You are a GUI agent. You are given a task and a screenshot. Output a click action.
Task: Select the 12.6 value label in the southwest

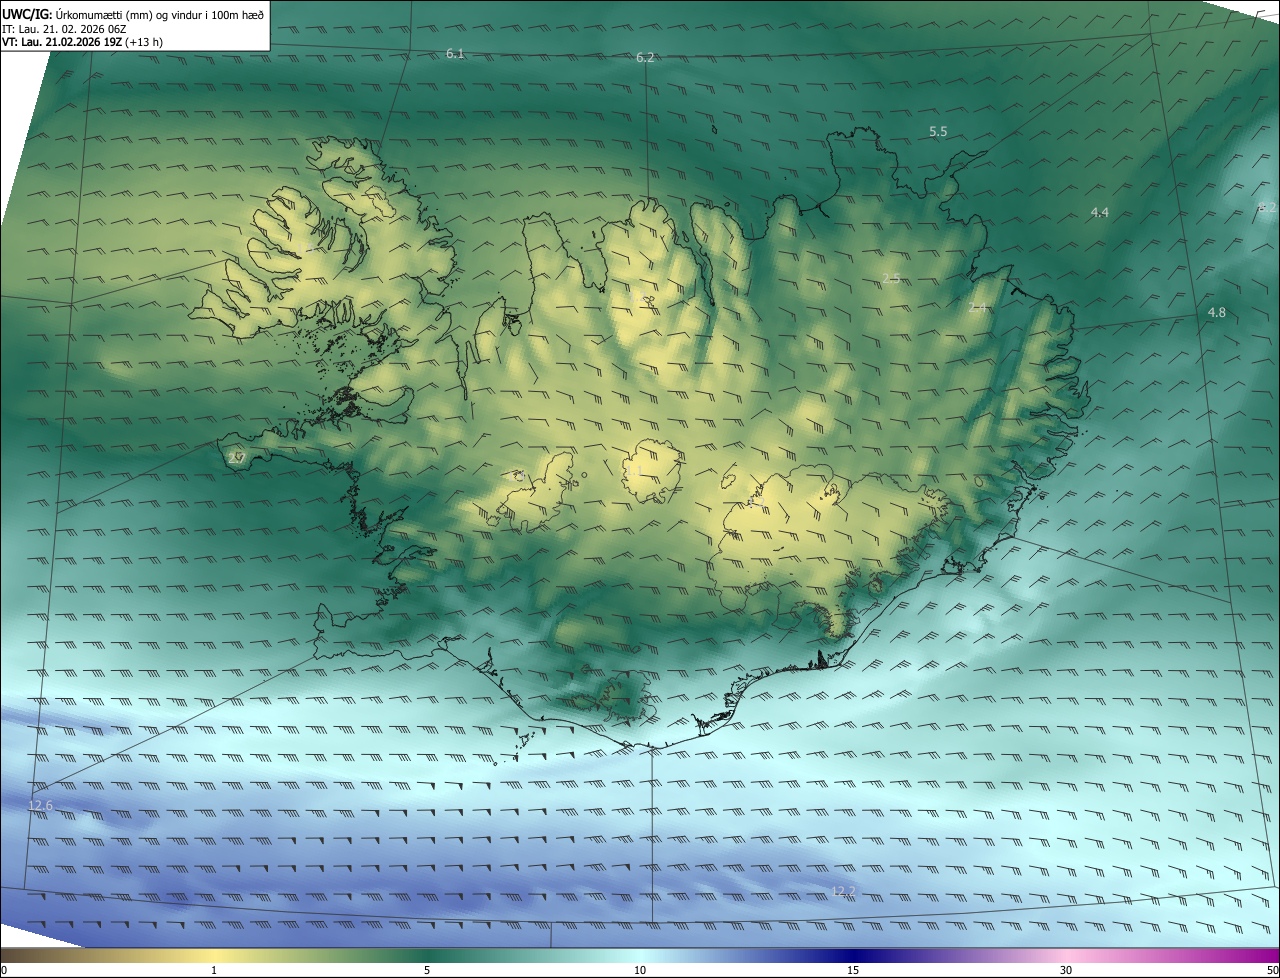[x=41, y=806]
